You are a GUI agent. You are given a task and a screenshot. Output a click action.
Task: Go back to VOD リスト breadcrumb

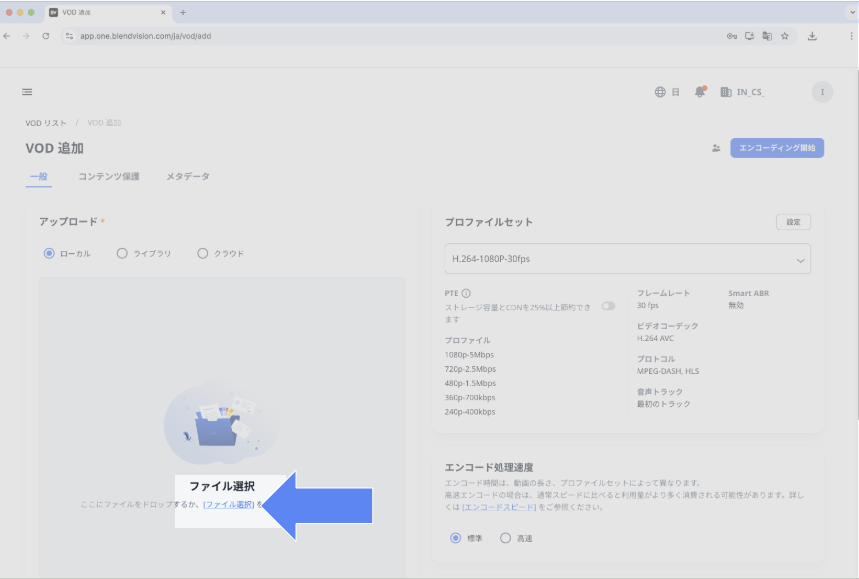pyautogui.click(x=46, y=123)
